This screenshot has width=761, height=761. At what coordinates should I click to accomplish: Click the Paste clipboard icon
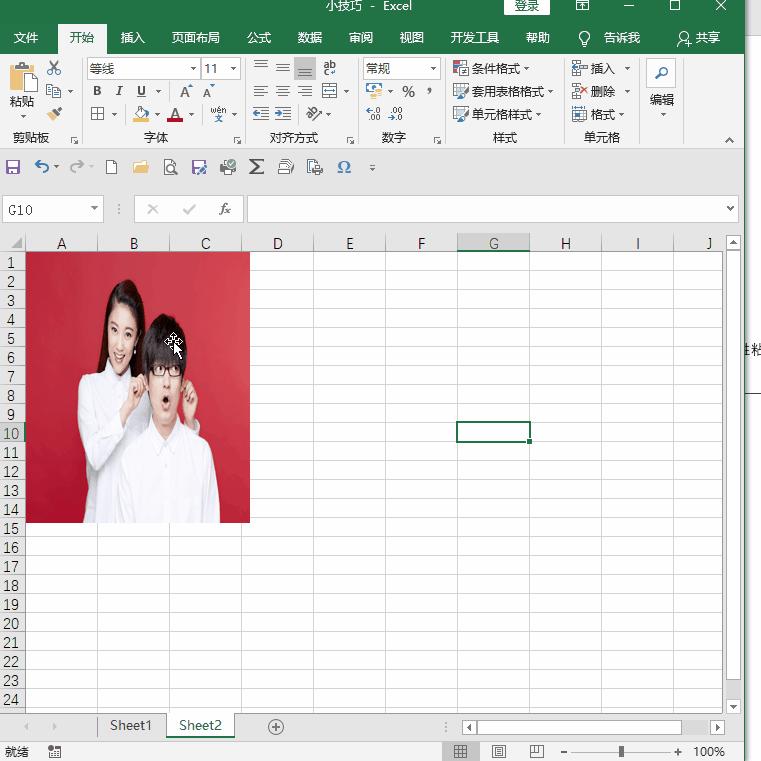22,78
